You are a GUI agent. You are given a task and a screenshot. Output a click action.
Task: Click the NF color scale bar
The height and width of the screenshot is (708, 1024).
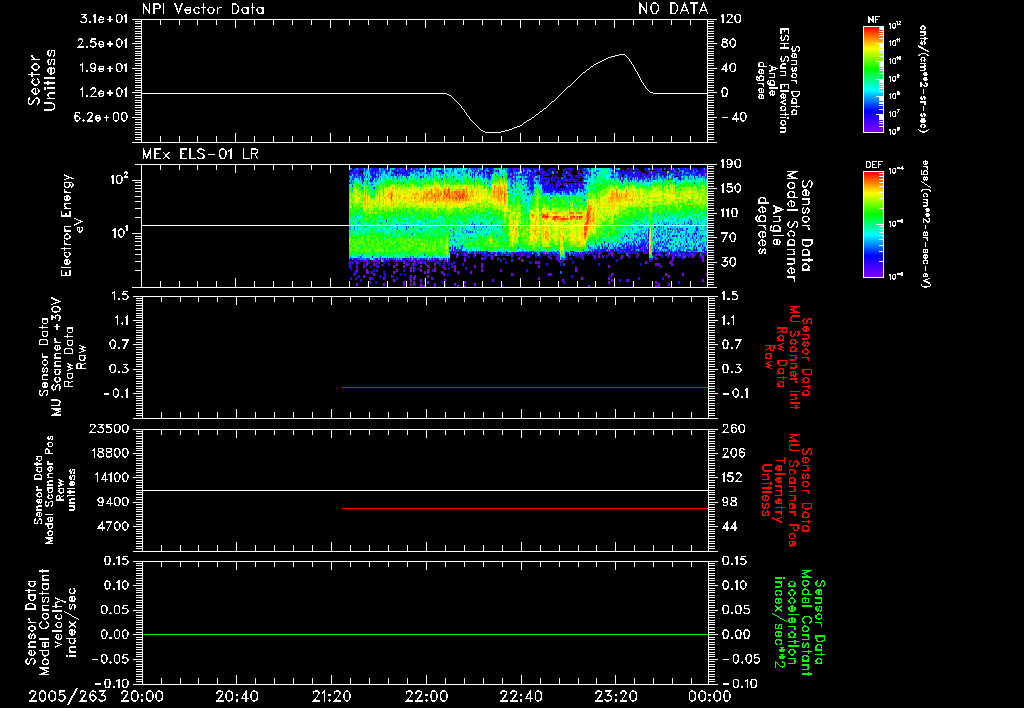pos(873,79)
